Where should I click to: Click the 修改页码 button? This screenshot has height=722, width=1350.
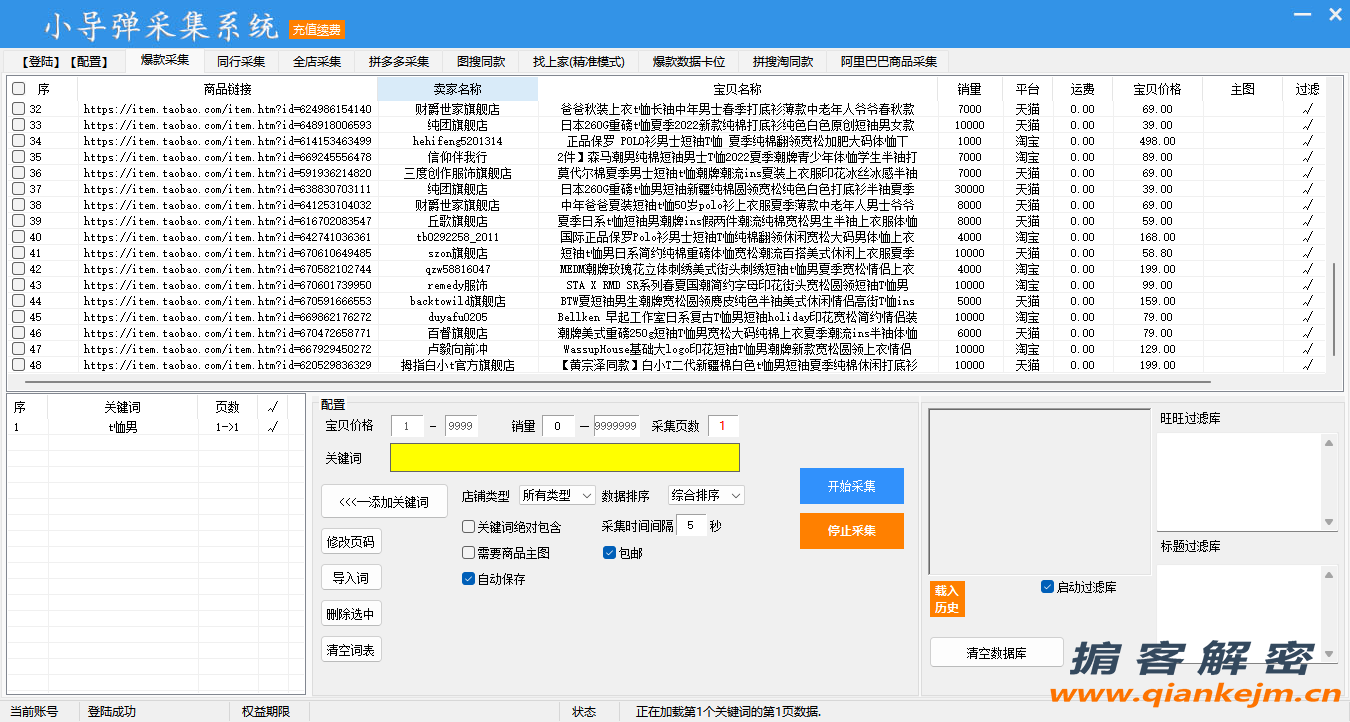[351, 542]
